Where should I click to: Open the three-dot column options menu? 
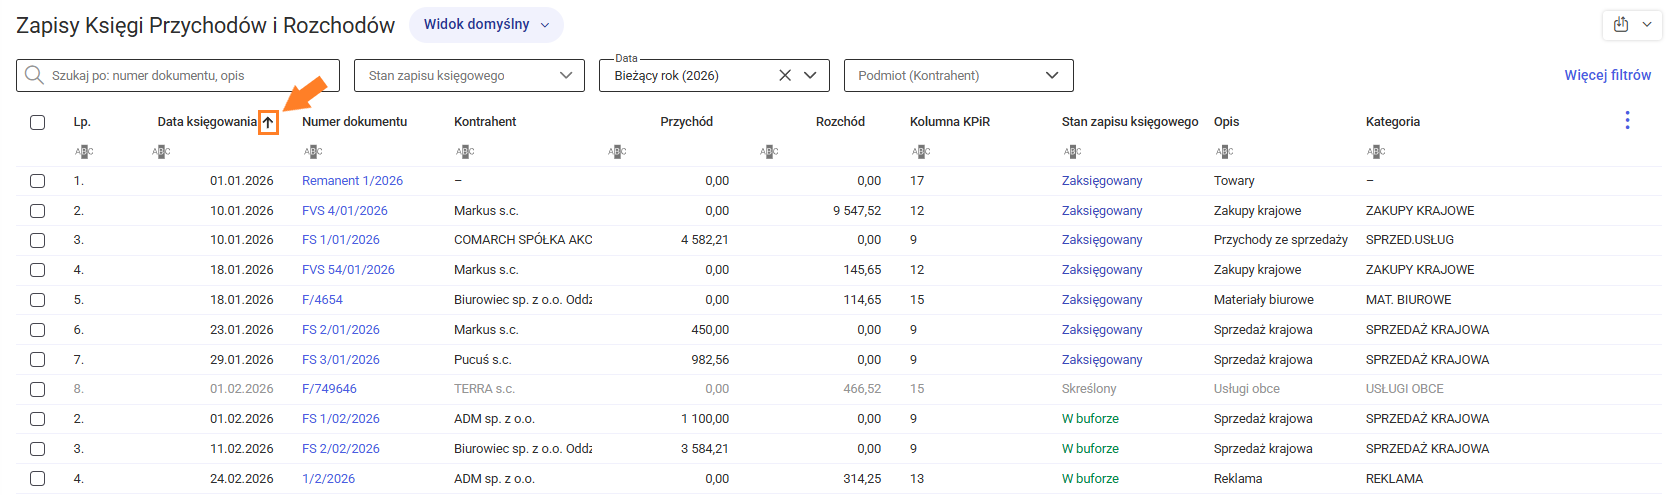tap(1627, 121)
